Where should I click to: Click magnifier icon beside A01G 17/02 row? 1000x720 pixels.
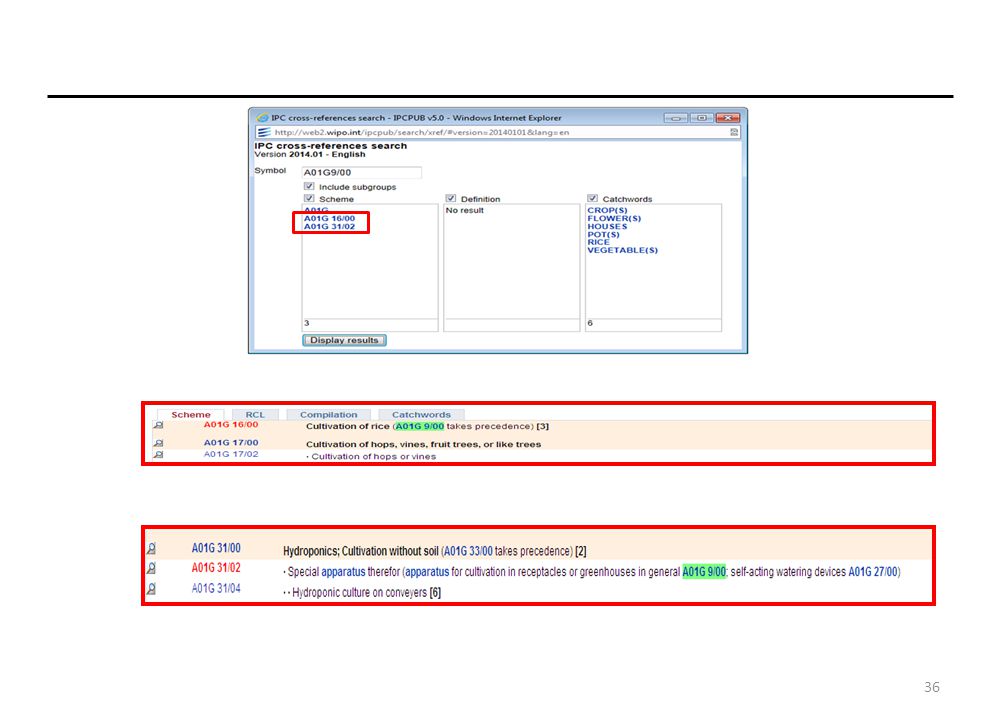[158, 455]
